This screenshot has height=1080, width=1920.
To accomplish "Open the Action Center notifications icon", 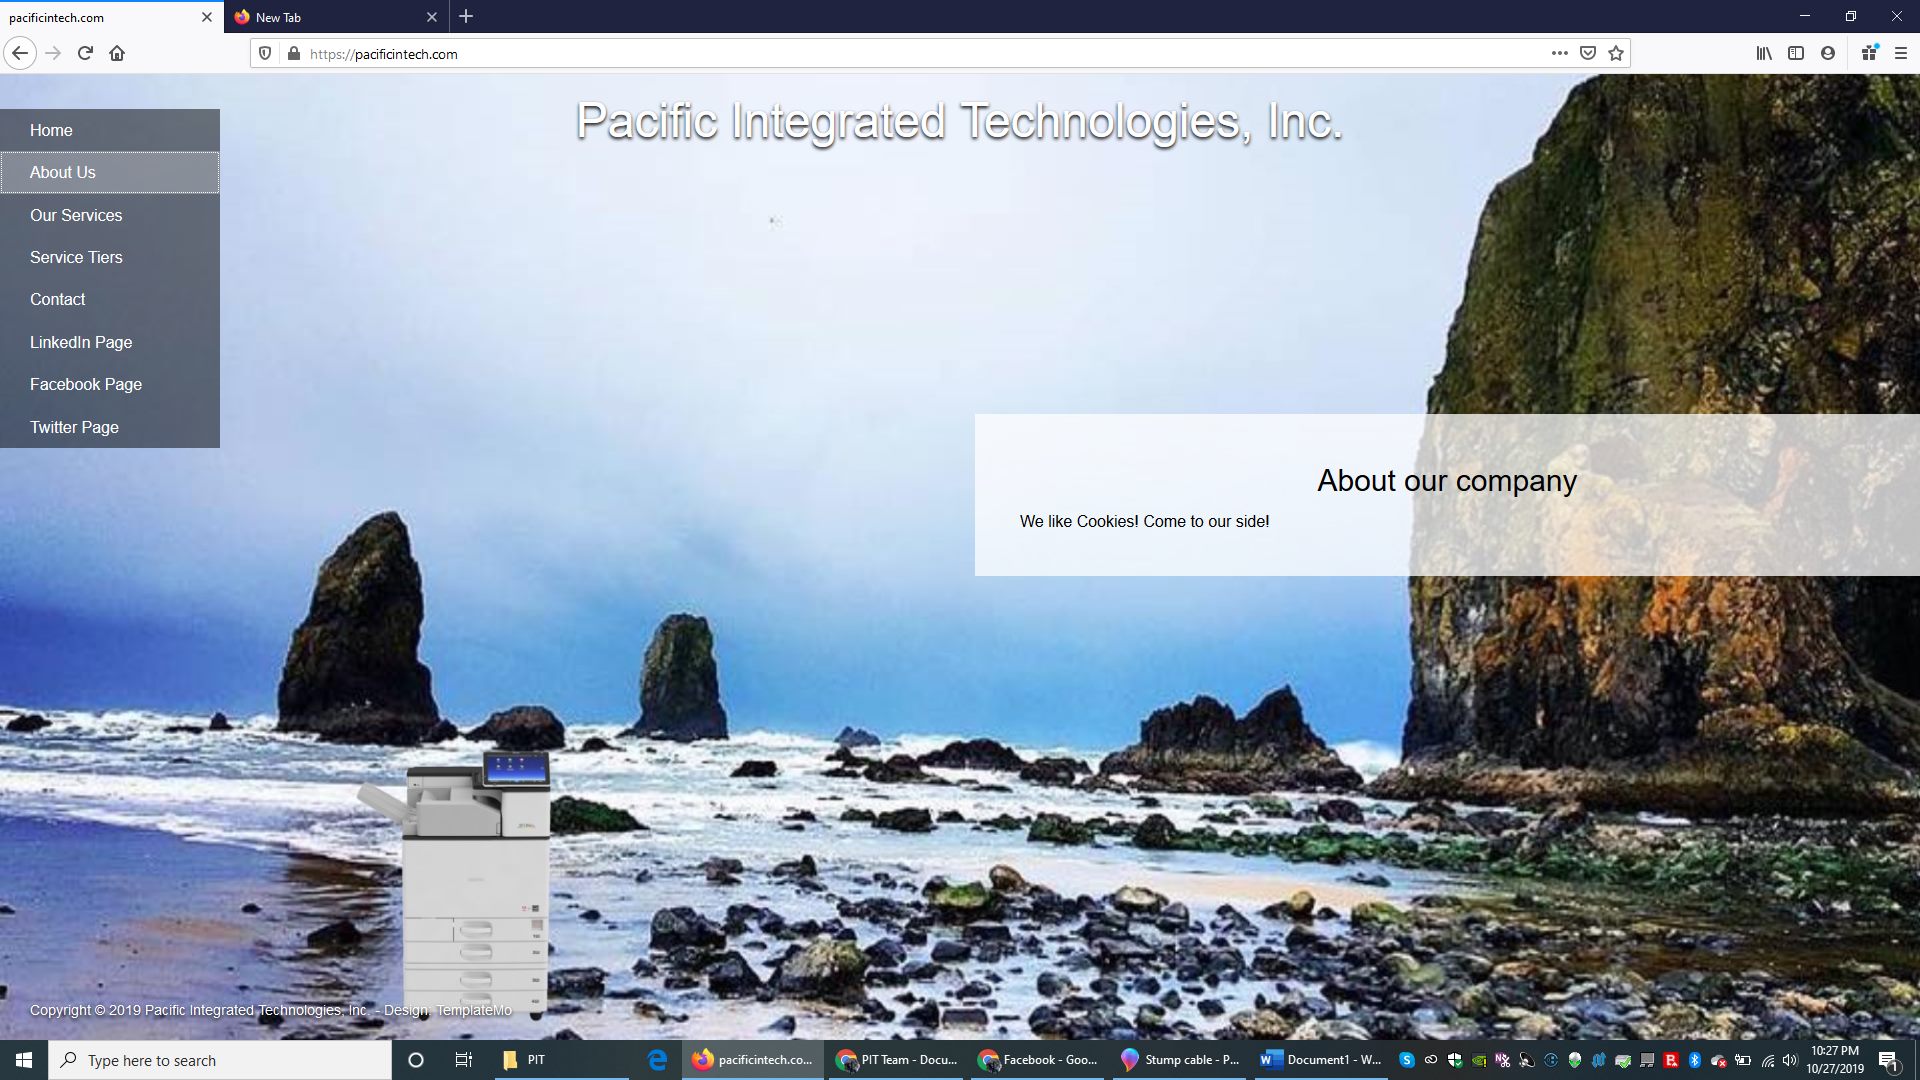I will pos(1889,1061).
